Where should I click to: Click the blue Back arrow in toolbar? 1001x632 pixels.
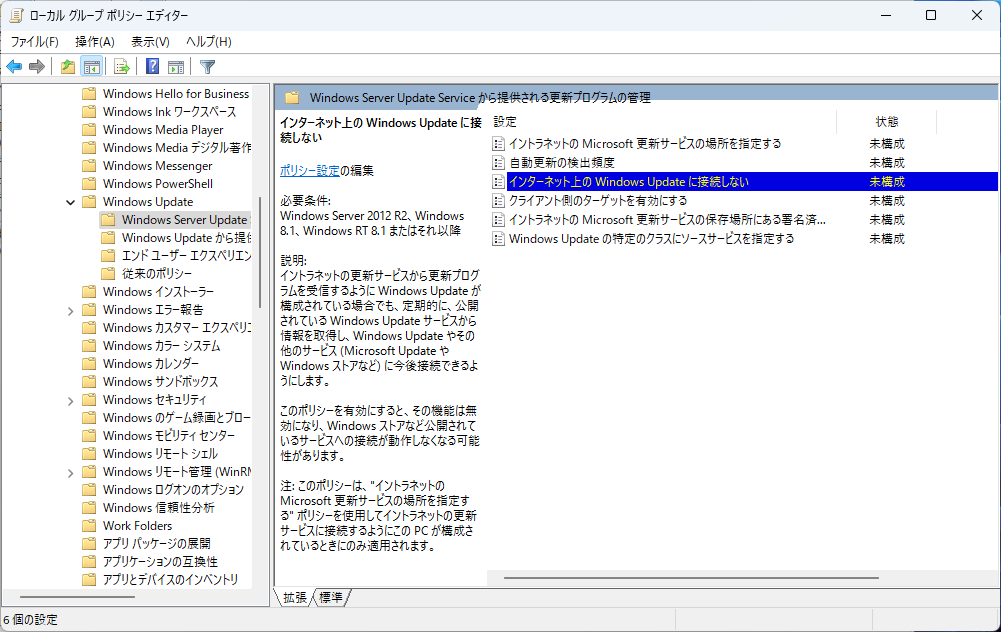[x=14, y=67]
